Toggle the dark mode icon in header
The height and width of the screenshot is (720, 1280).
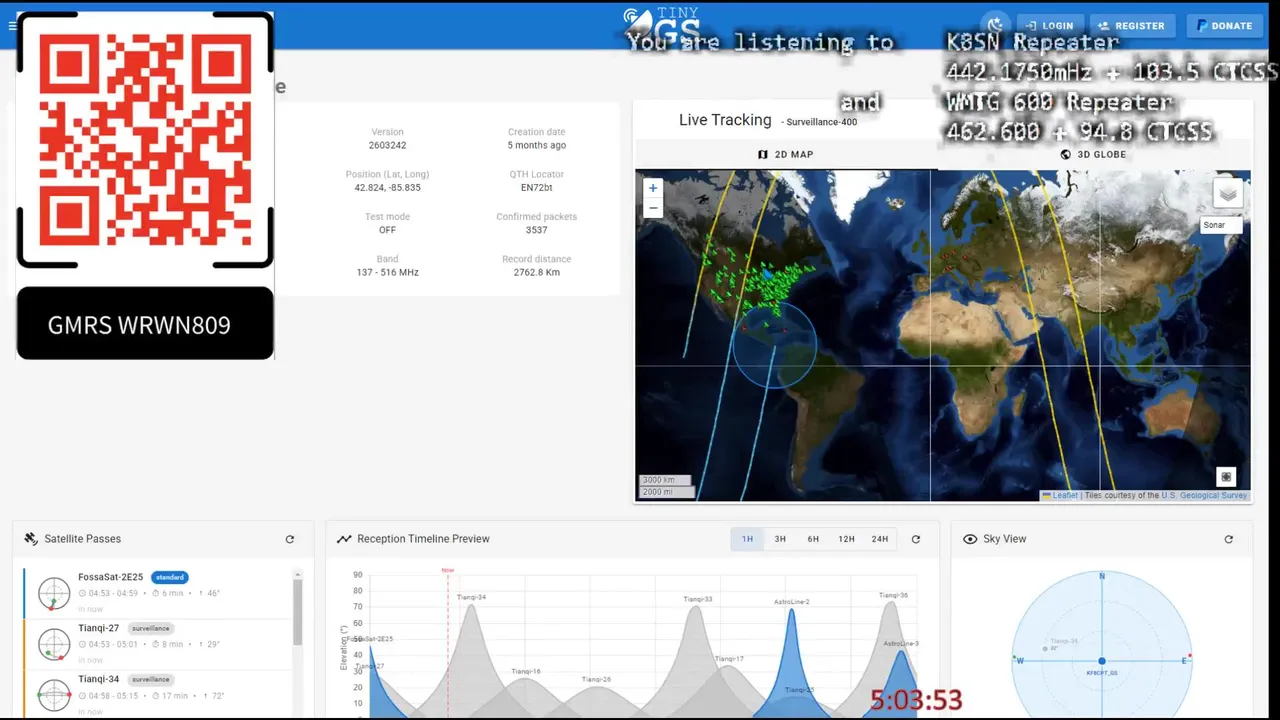pos(995,26)
